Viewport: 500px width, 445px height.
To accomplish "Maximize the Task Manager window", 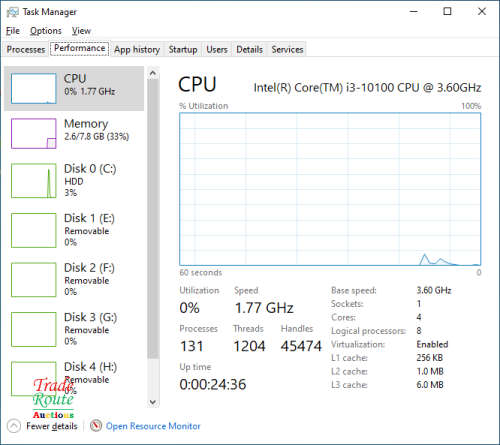I will tap(447, 12).
